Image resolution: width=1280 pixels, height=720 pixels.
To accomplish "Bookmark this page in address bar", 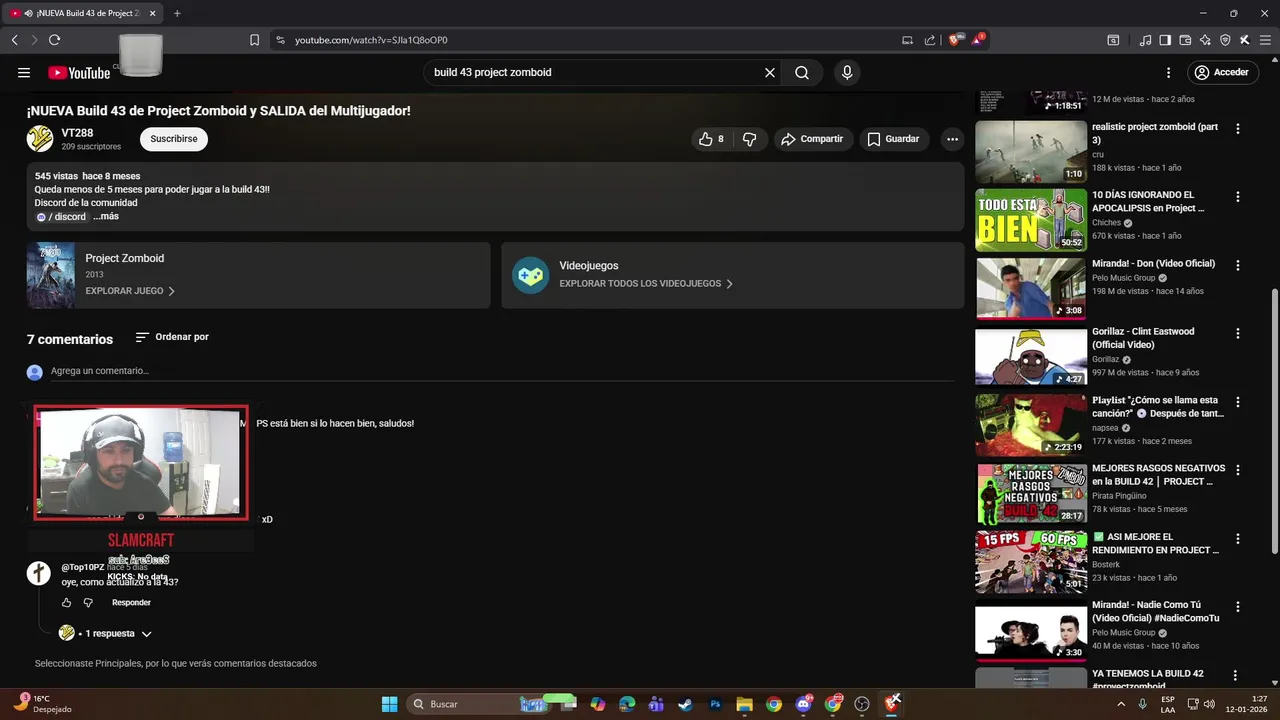I will click(x=254, y=40).
